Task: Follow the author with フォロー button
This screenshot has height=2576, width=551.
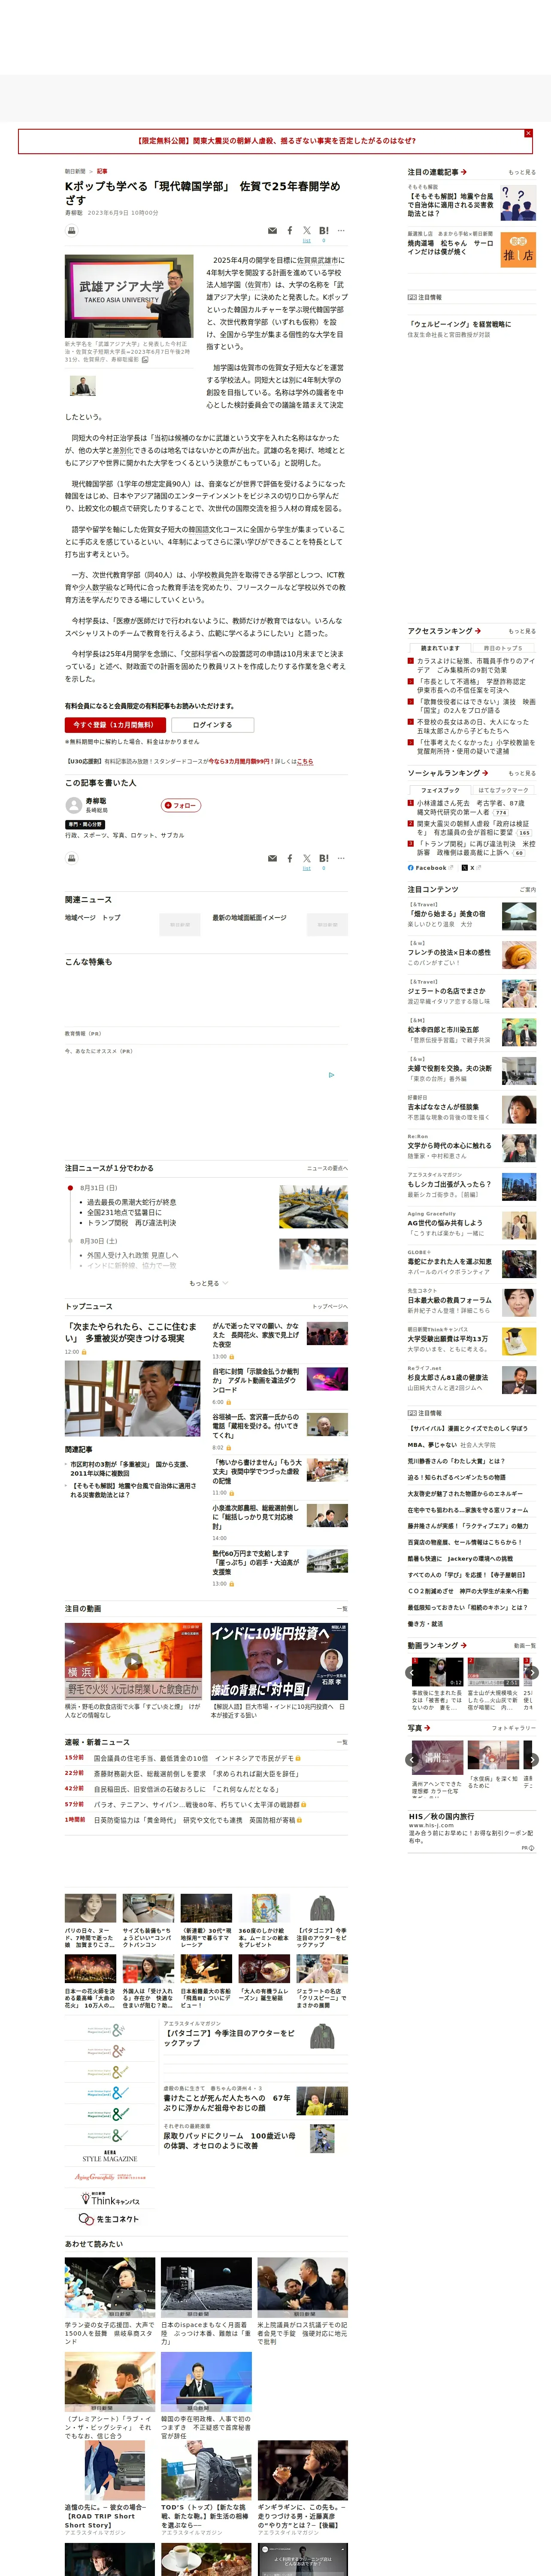Action: point(182,805)
